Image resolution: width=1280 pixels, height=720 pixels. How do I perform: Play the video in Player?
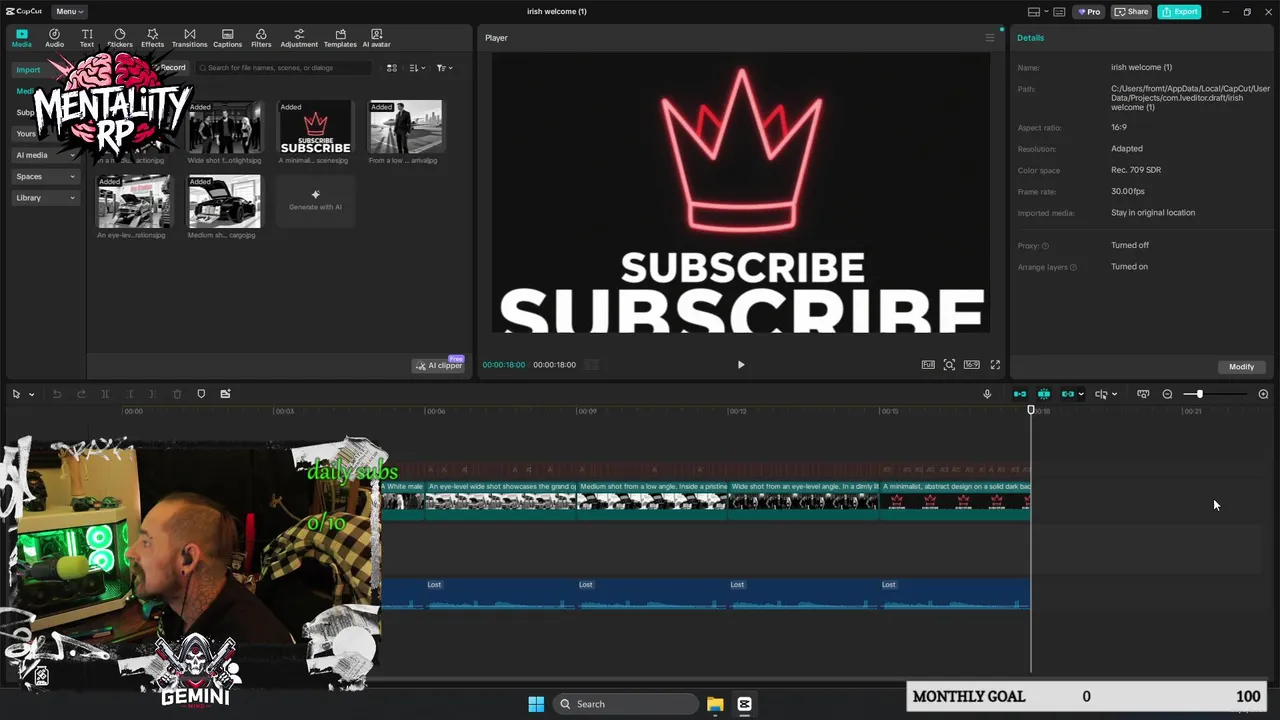[741, 365]
